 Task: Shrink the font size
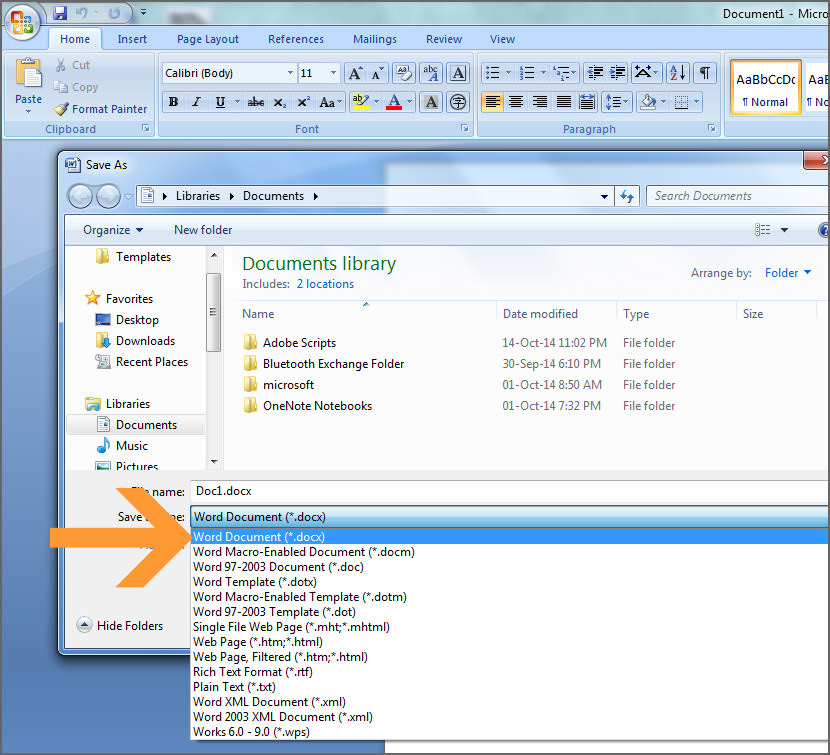[x=377, y=73]
